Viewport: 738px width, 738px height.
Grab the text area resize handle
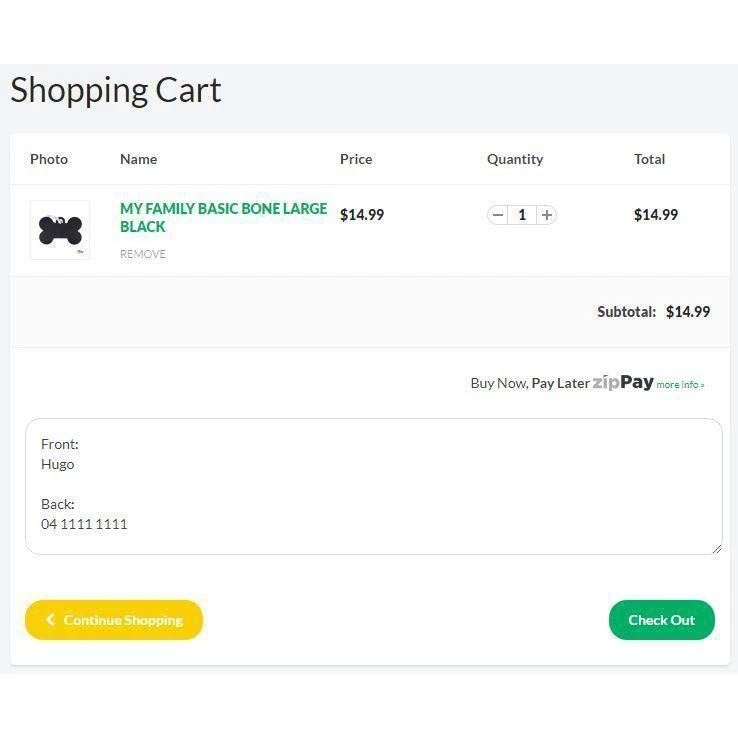tap(716, 548)
